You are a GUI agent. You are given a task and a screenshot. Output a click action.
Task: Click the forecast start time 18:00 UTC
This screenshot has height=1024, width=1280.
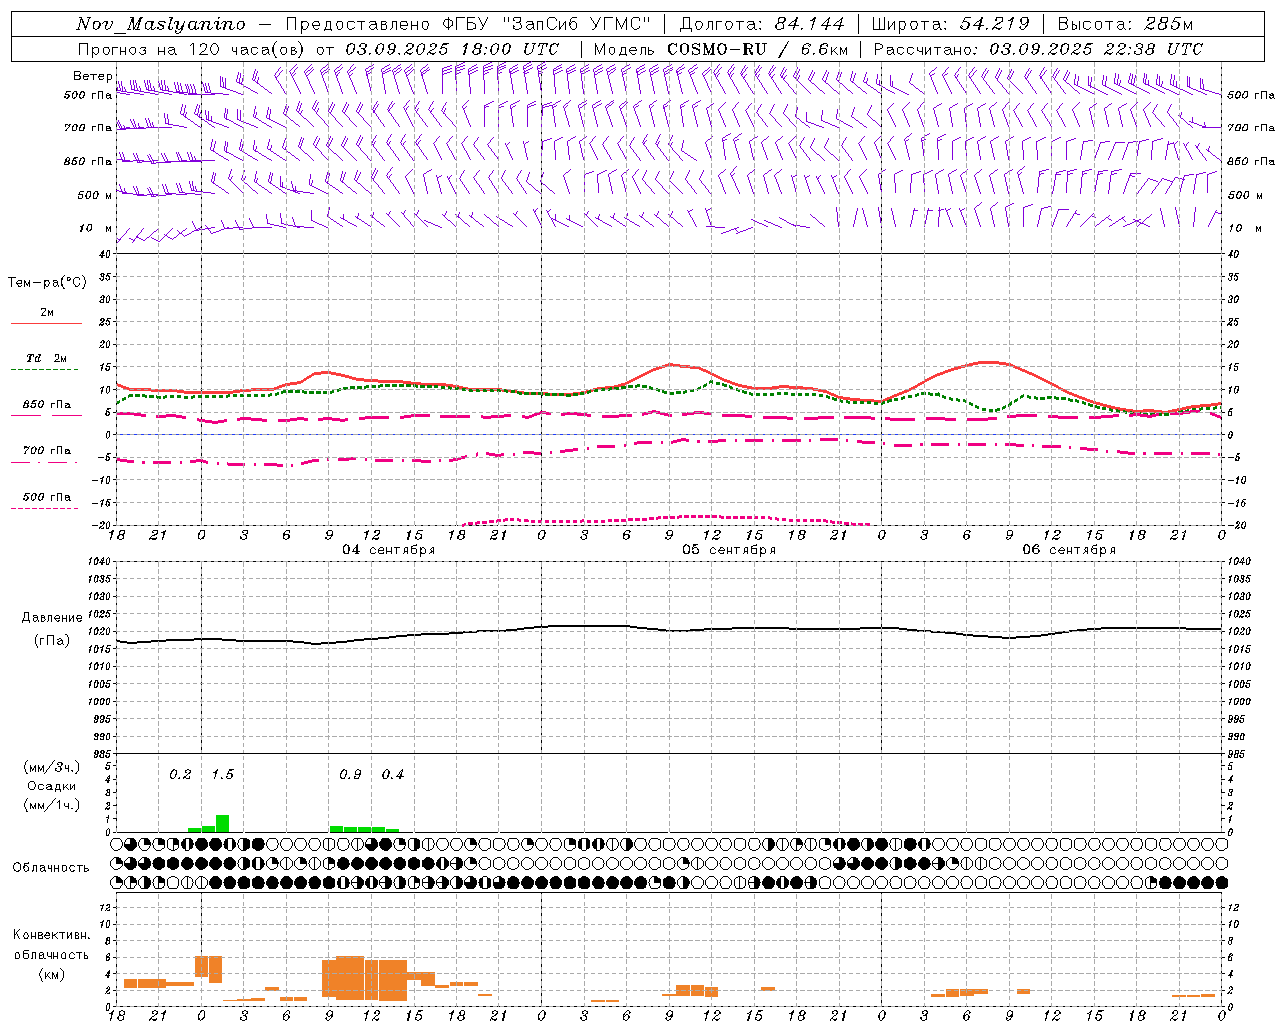tap(509, 49)
